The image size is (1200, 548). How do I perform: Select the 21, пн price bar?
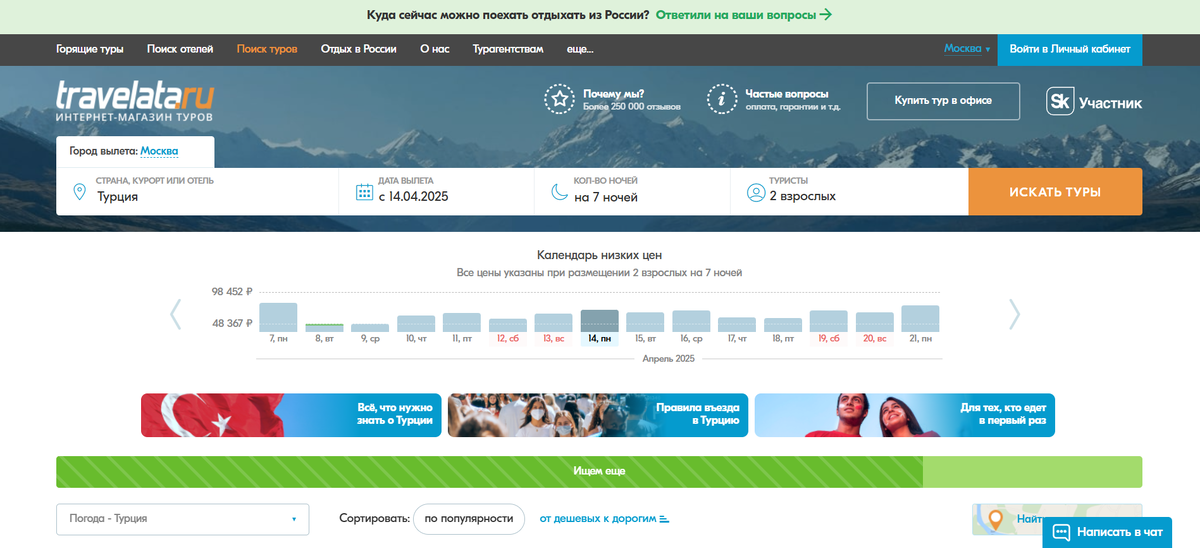coord(920,319)
